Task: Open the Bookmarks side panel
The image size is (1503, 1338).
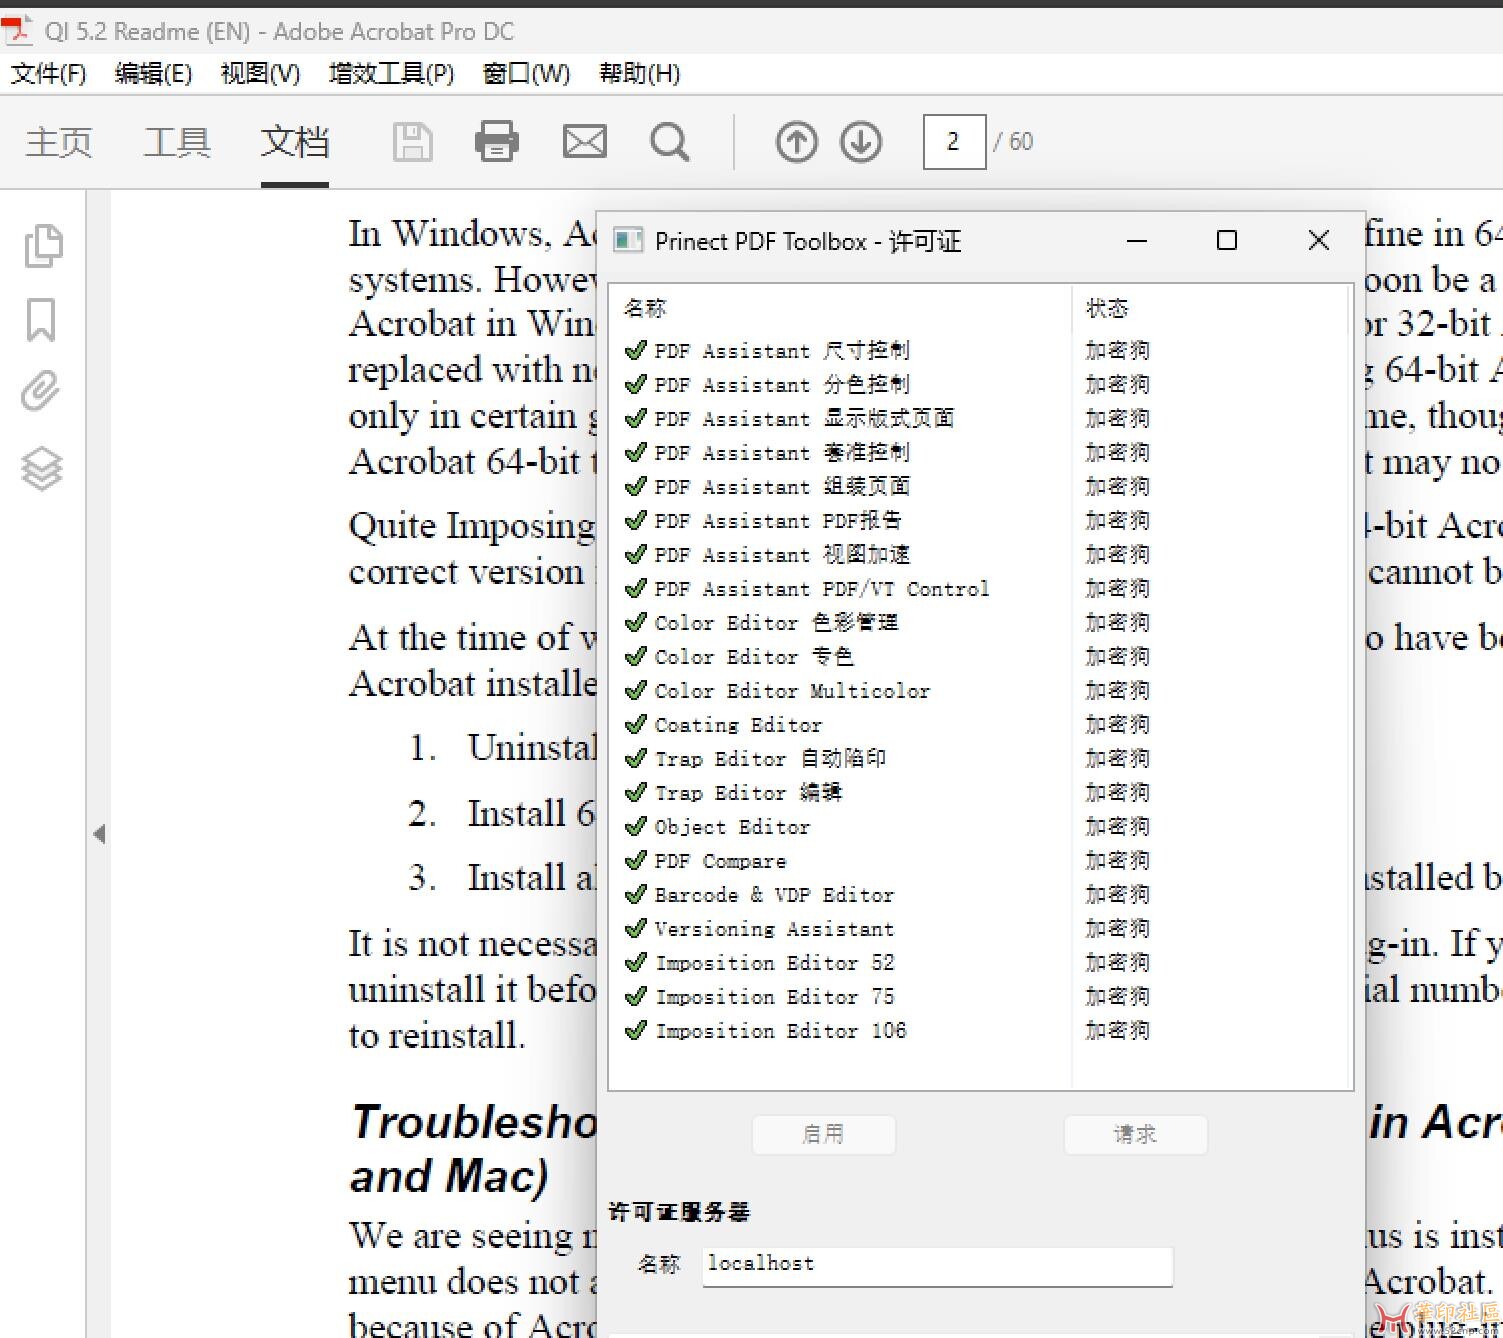Action: (x=41, y=320)
